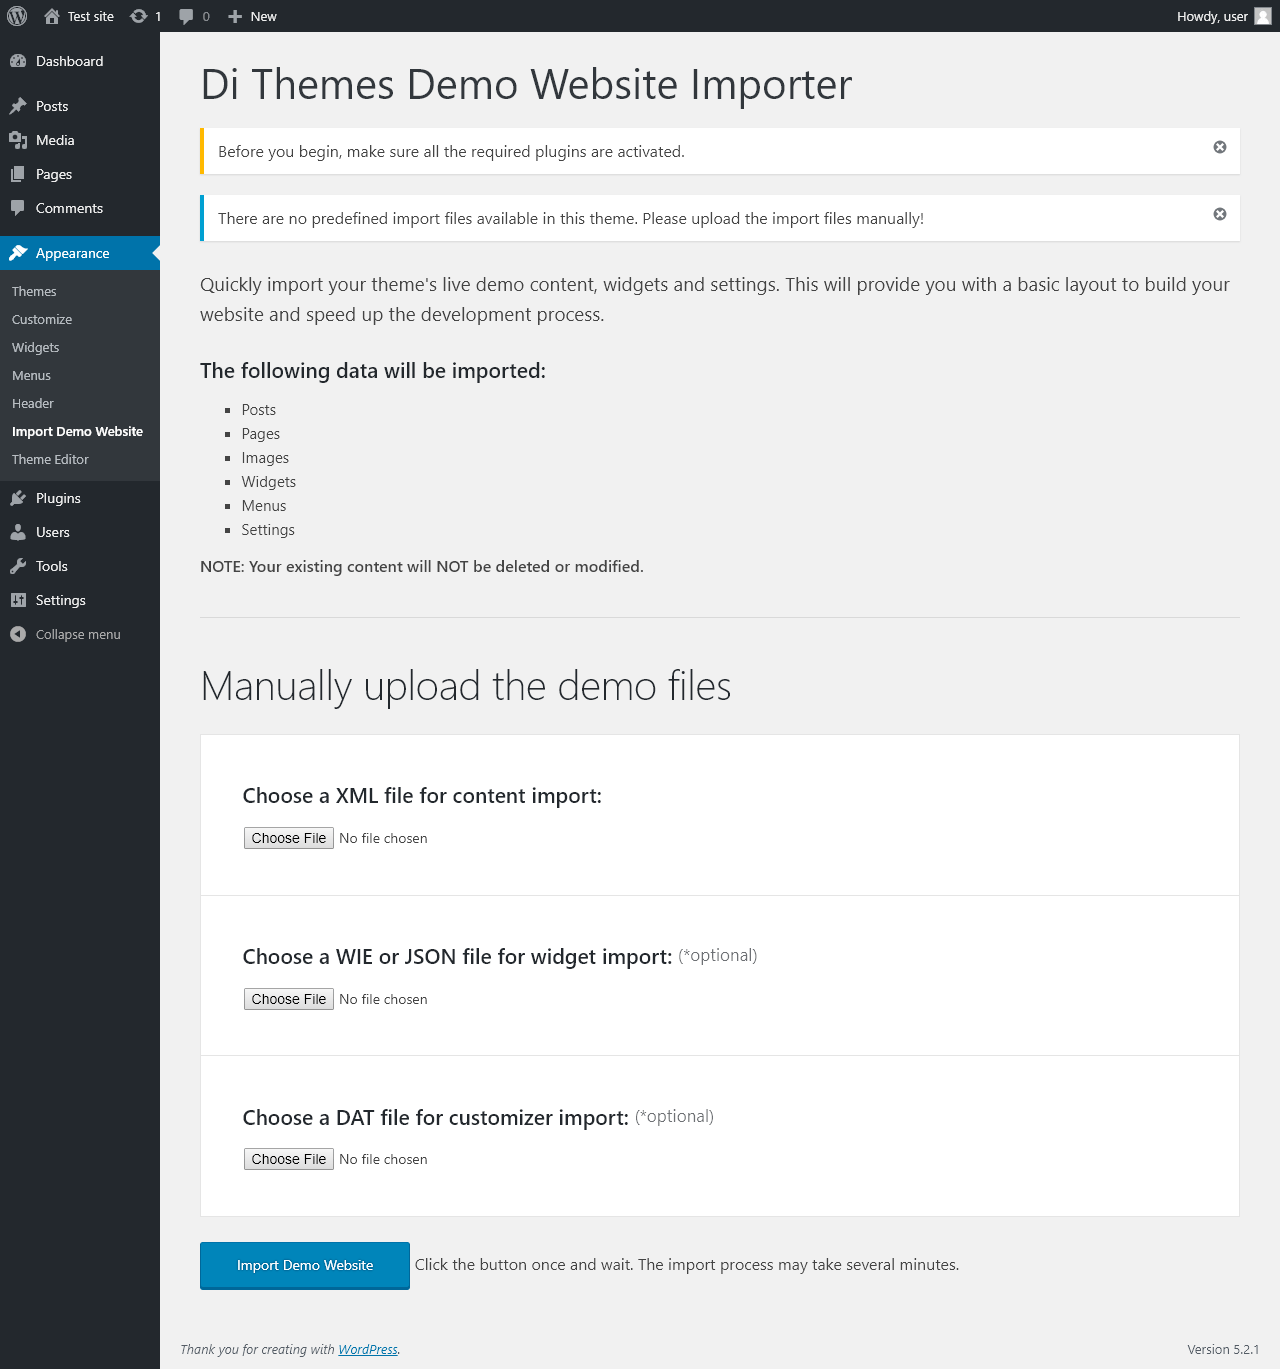Click Widgets in the imported data list

pyautogui.click(x=269, y=482)
